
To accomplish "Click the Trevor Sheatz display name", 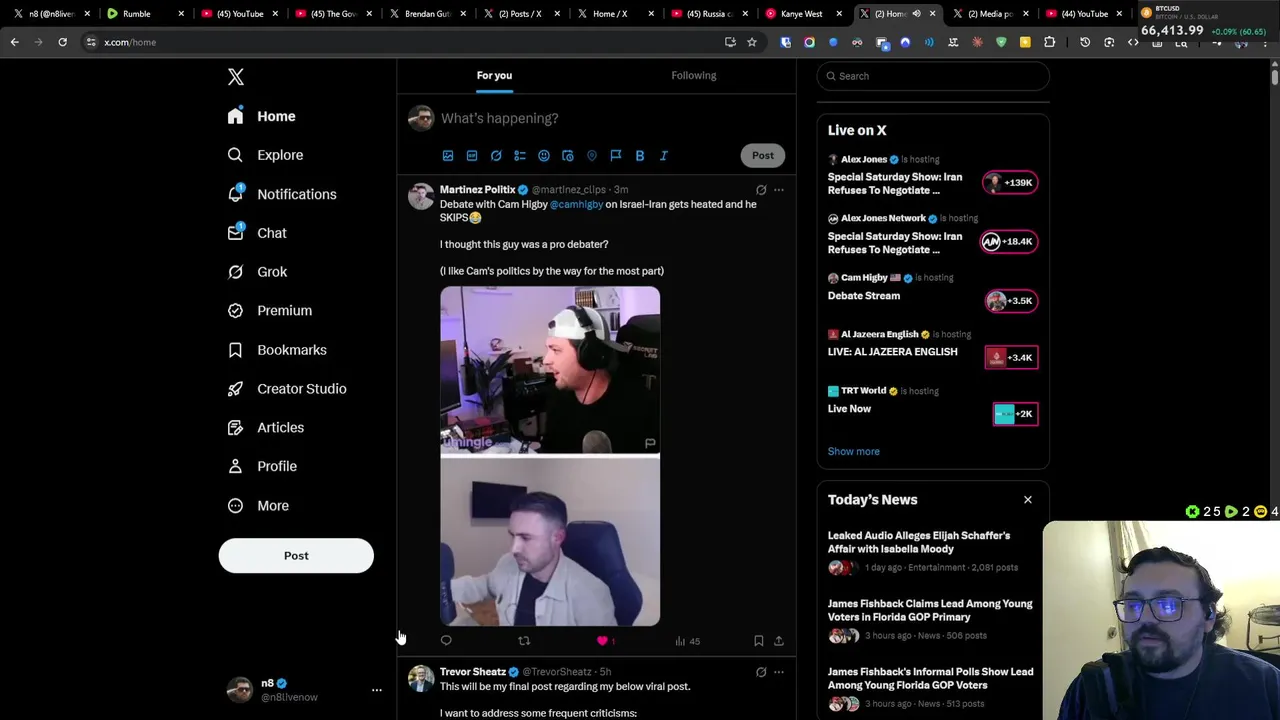I will (473, 672).
